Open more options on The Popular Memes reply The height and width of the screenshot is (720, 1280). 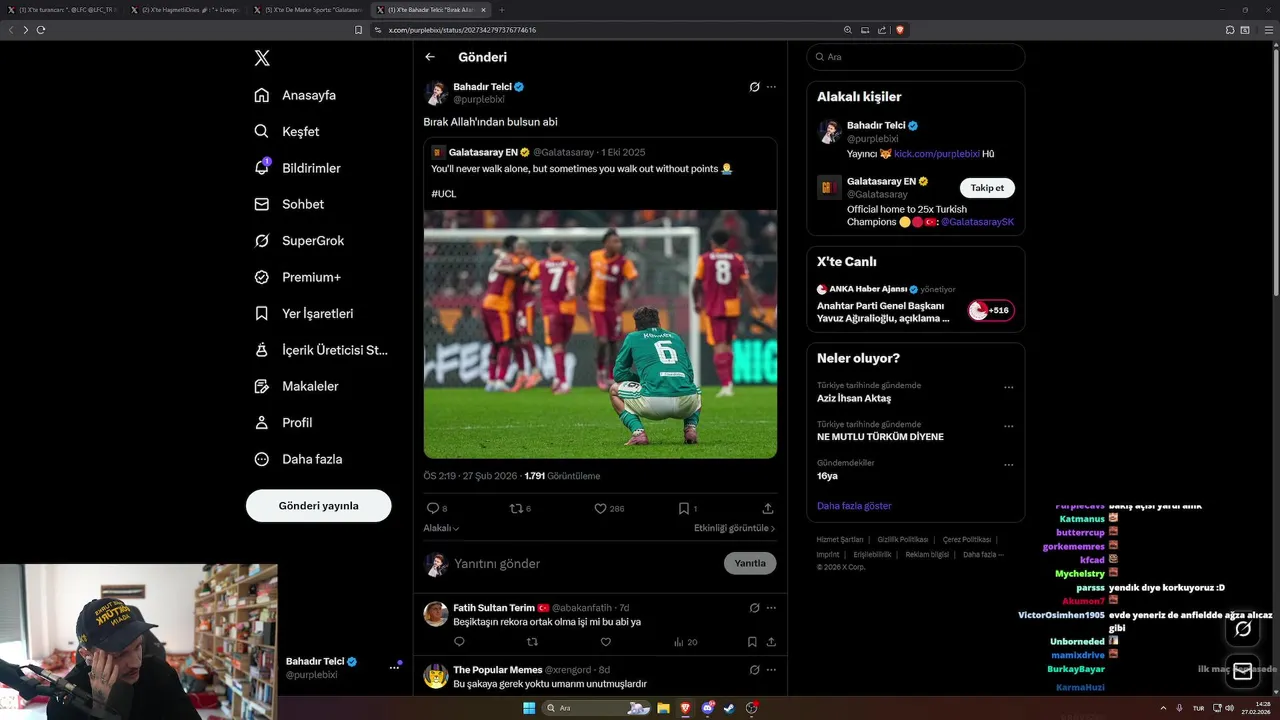(771, 669)
